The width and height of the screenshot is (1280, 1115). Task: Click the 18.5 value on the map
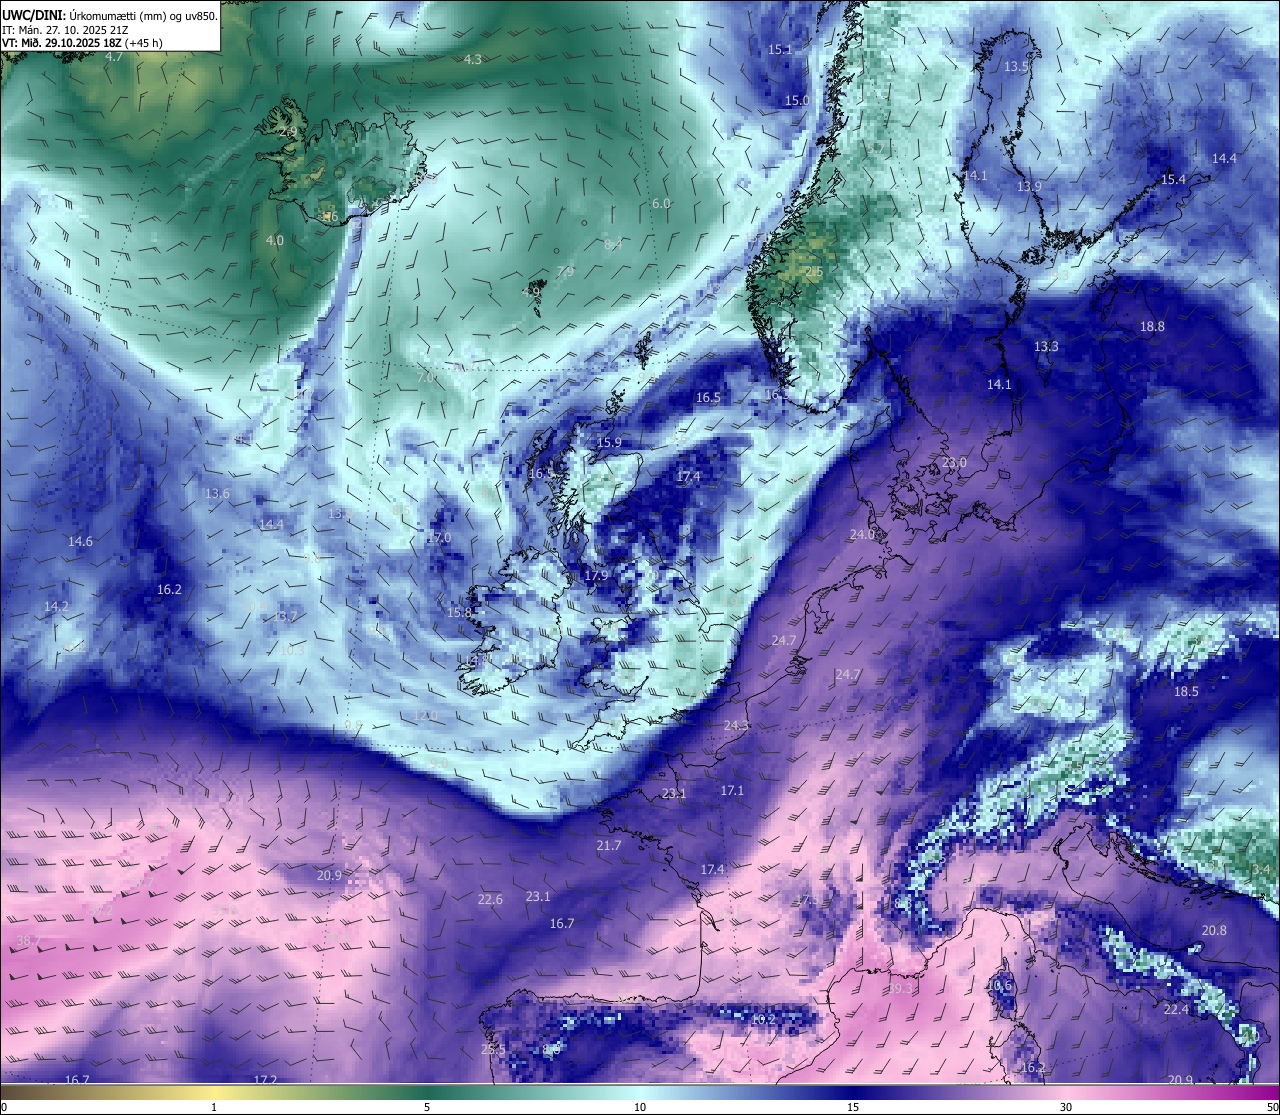point(1186,692)
